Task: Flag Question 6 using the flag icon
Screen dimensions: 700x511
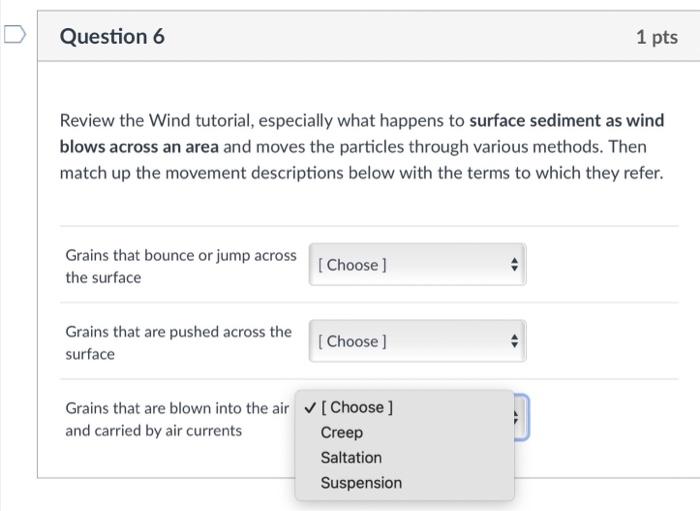Action: click(x=13, y=37)
